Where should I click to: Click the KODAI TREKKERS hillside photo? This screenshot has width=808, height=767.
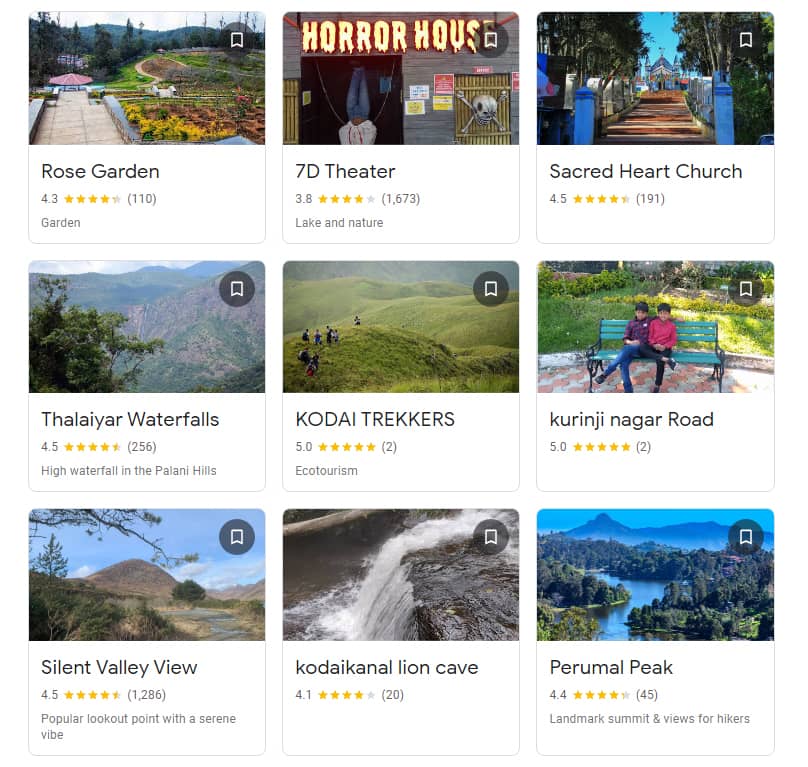pos(401,327)
